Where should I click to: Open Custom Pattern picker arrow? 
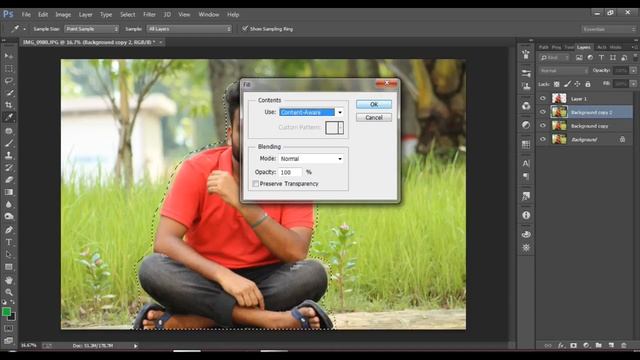pos(341,128)
